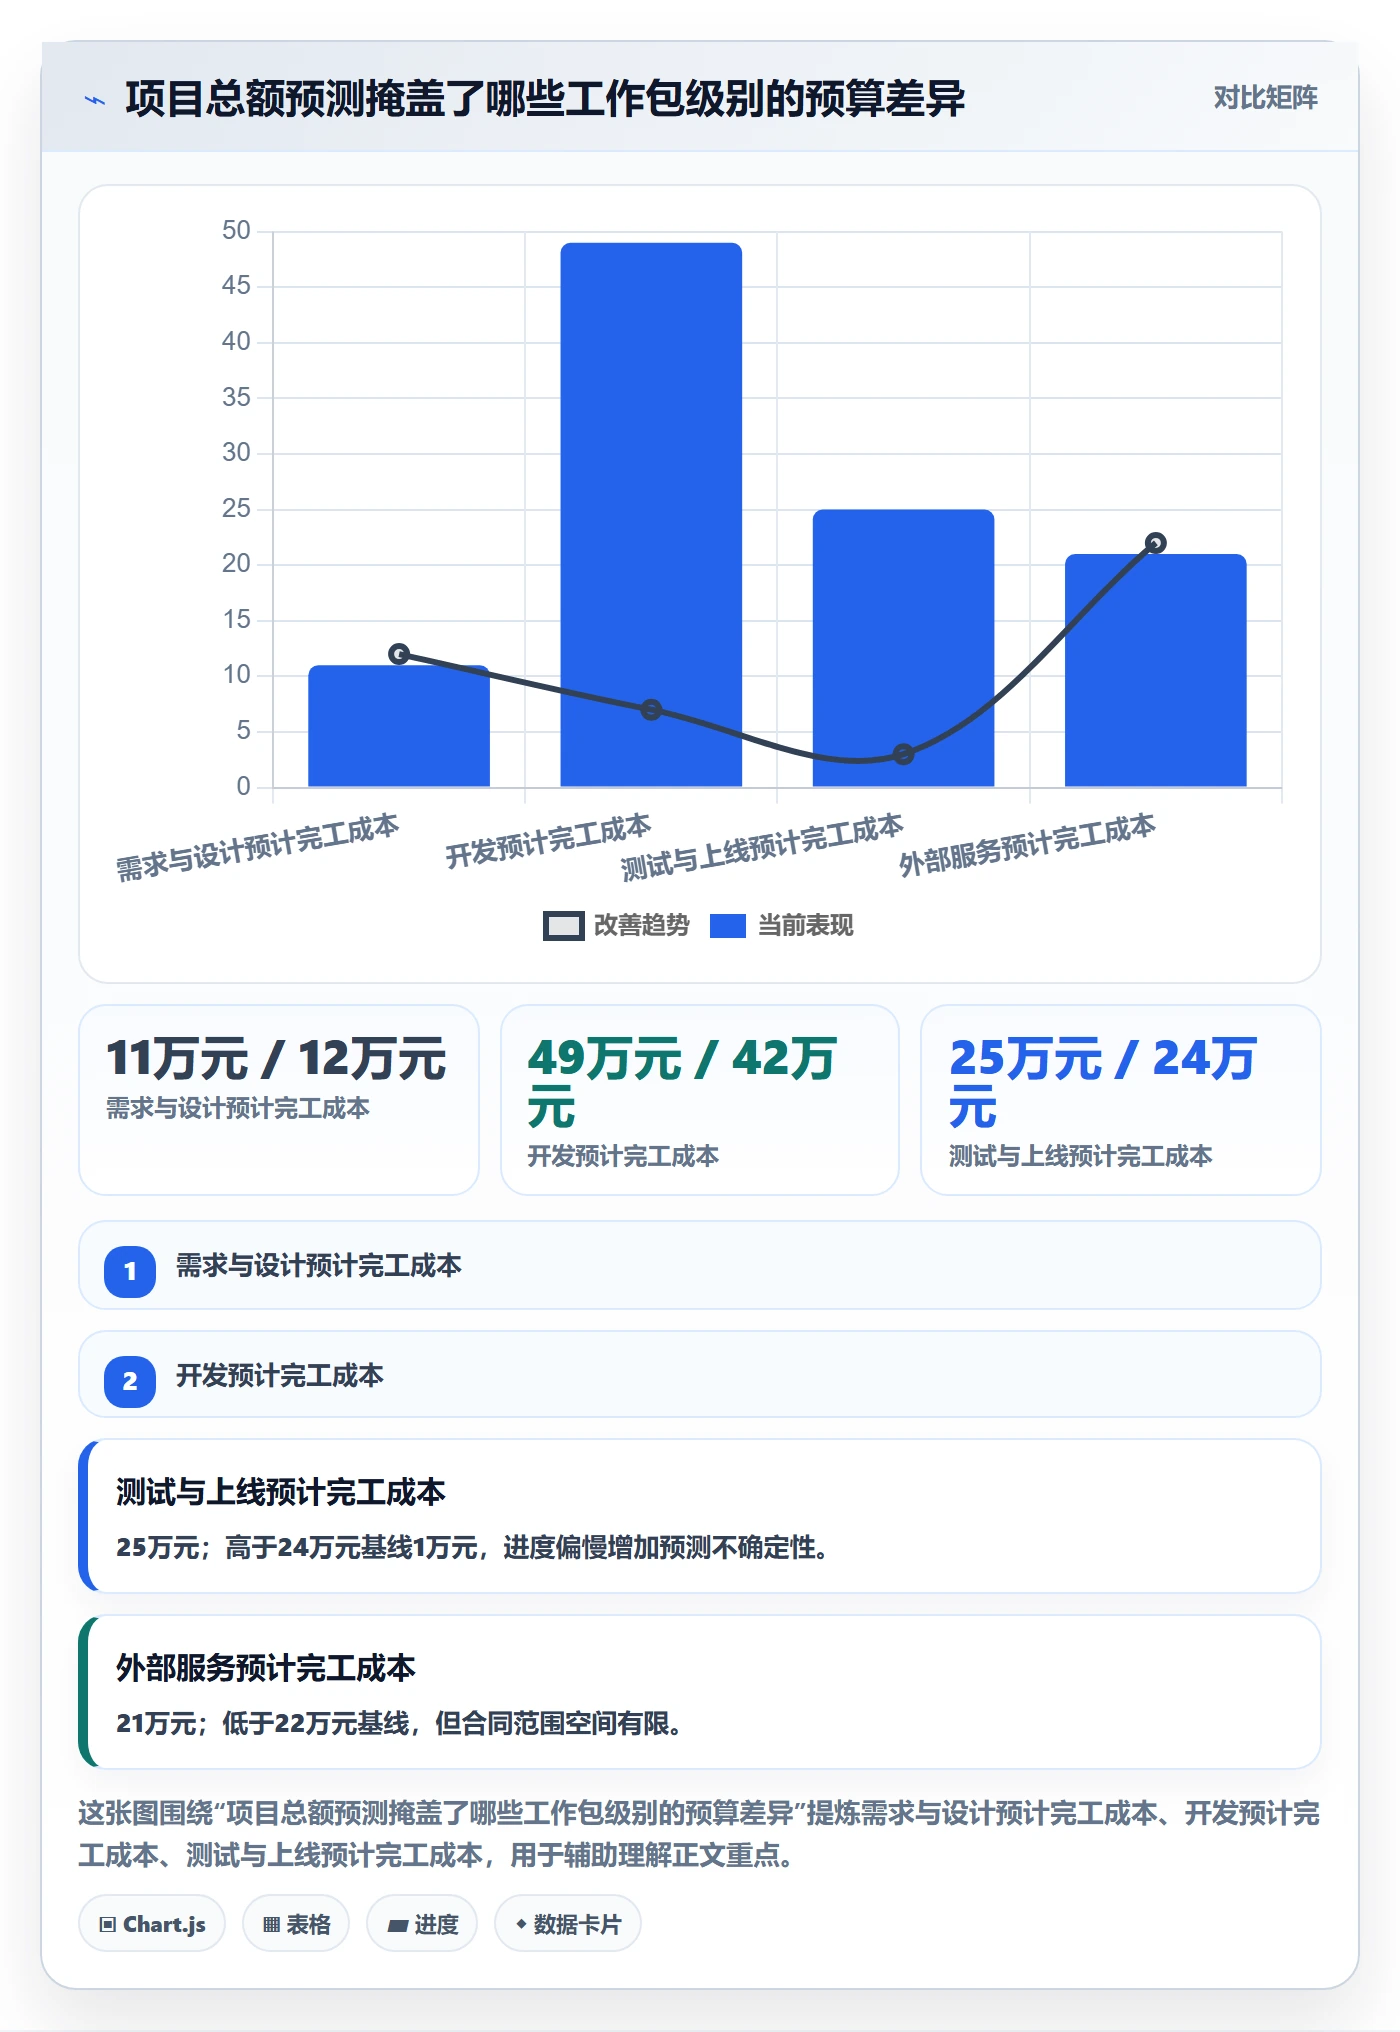
Task: Click the square icon in Chart.js tag
Action: pyautogui.click(x=108, y=1925)
